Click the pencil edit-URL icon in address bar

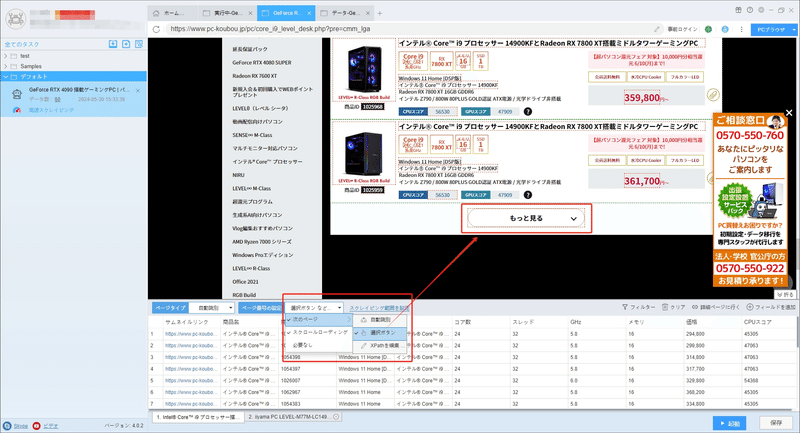click(x=657, y=29)
